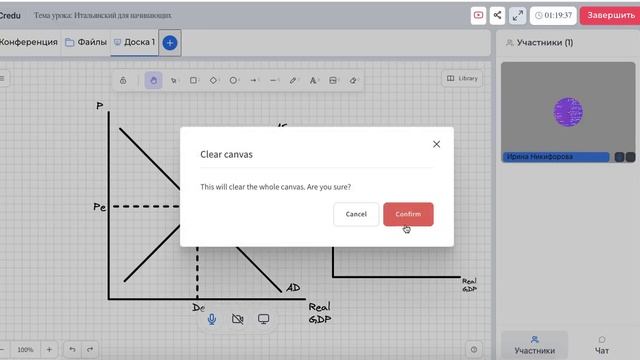Add a new board with plus button
Image resolution: width=640 pixels, height=360 pixels.
(170, 42)
